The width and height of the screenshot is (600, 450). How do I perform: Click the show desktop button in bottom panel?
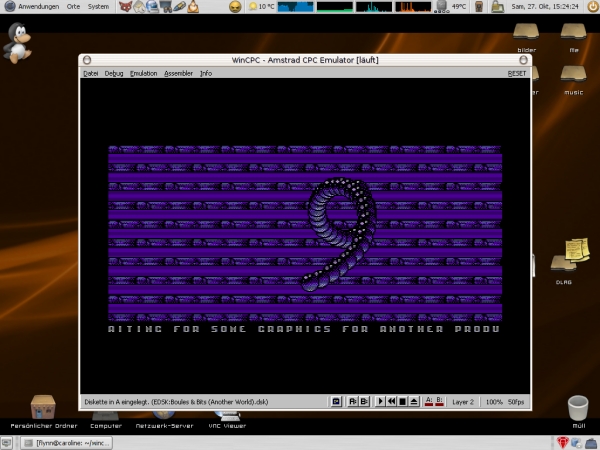pyautogui.click(x=7, y=443)
